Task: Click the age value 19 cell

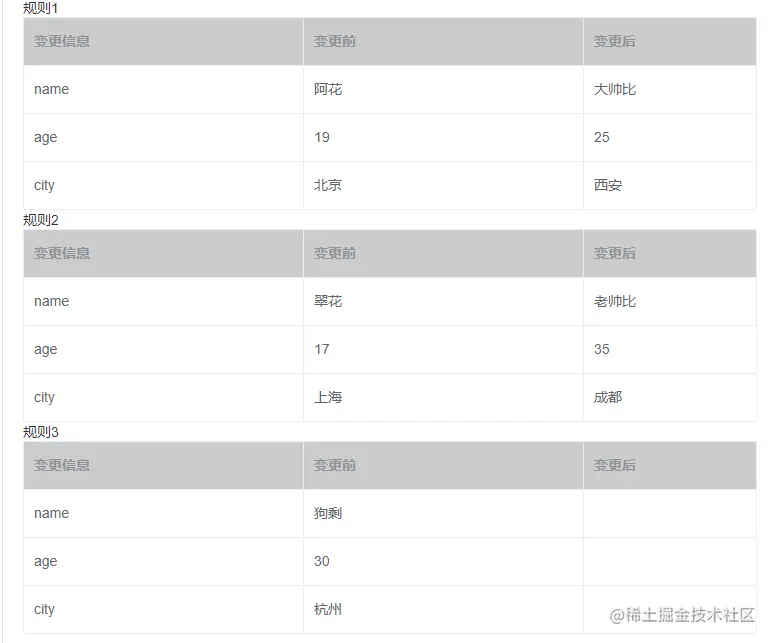Action: click(322, 138)
